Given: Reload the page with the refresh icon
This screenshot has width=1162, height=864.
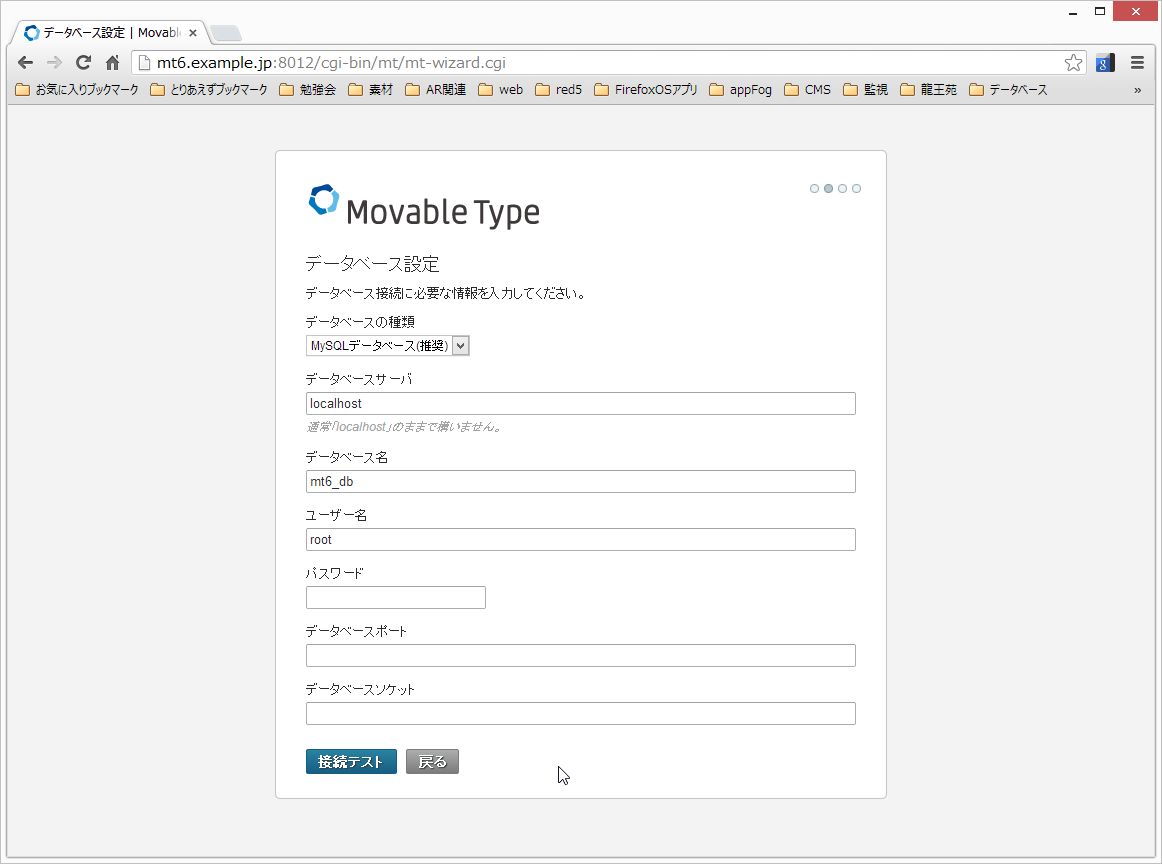Looking at the screenshot, I should coord(84,63).
